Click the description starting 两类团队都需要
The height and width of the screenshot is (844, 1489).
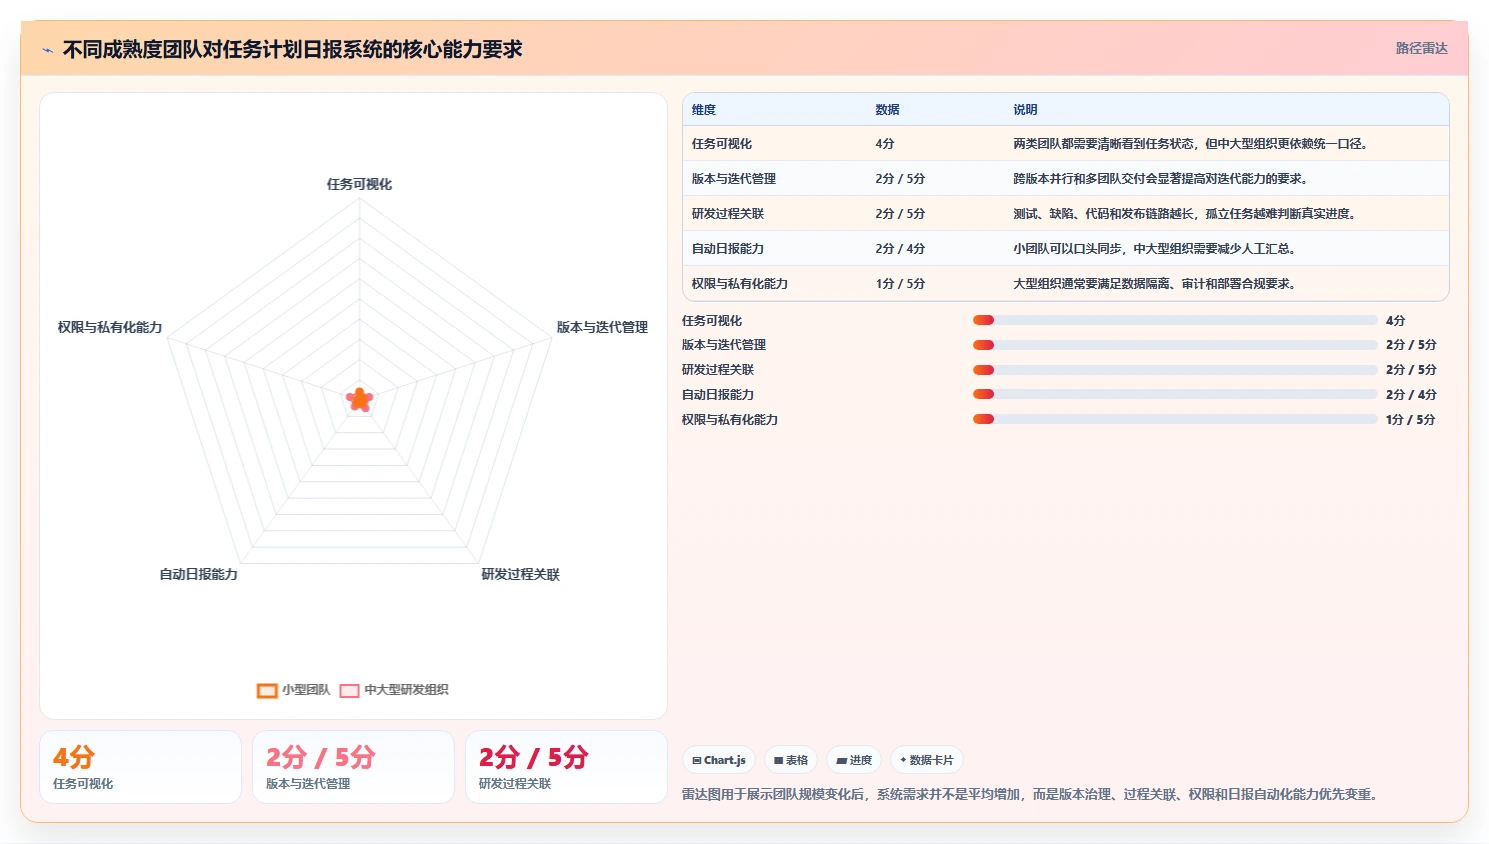(x=1190, y=144)
